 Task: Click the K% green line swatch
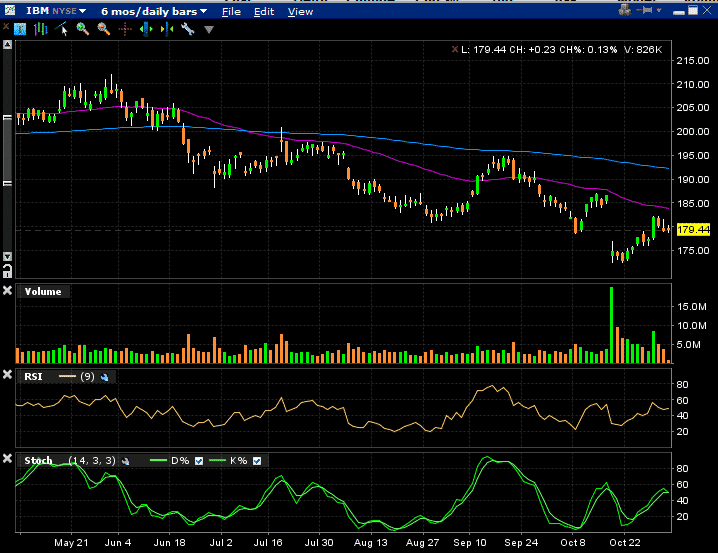218,461
